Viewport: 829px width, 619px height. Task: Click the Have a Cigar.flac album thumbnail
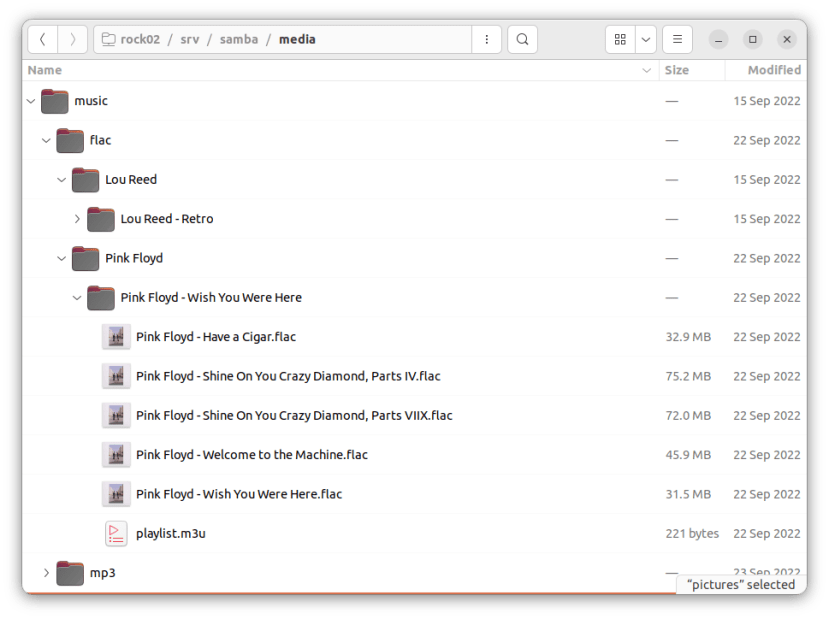coord(116,337)
